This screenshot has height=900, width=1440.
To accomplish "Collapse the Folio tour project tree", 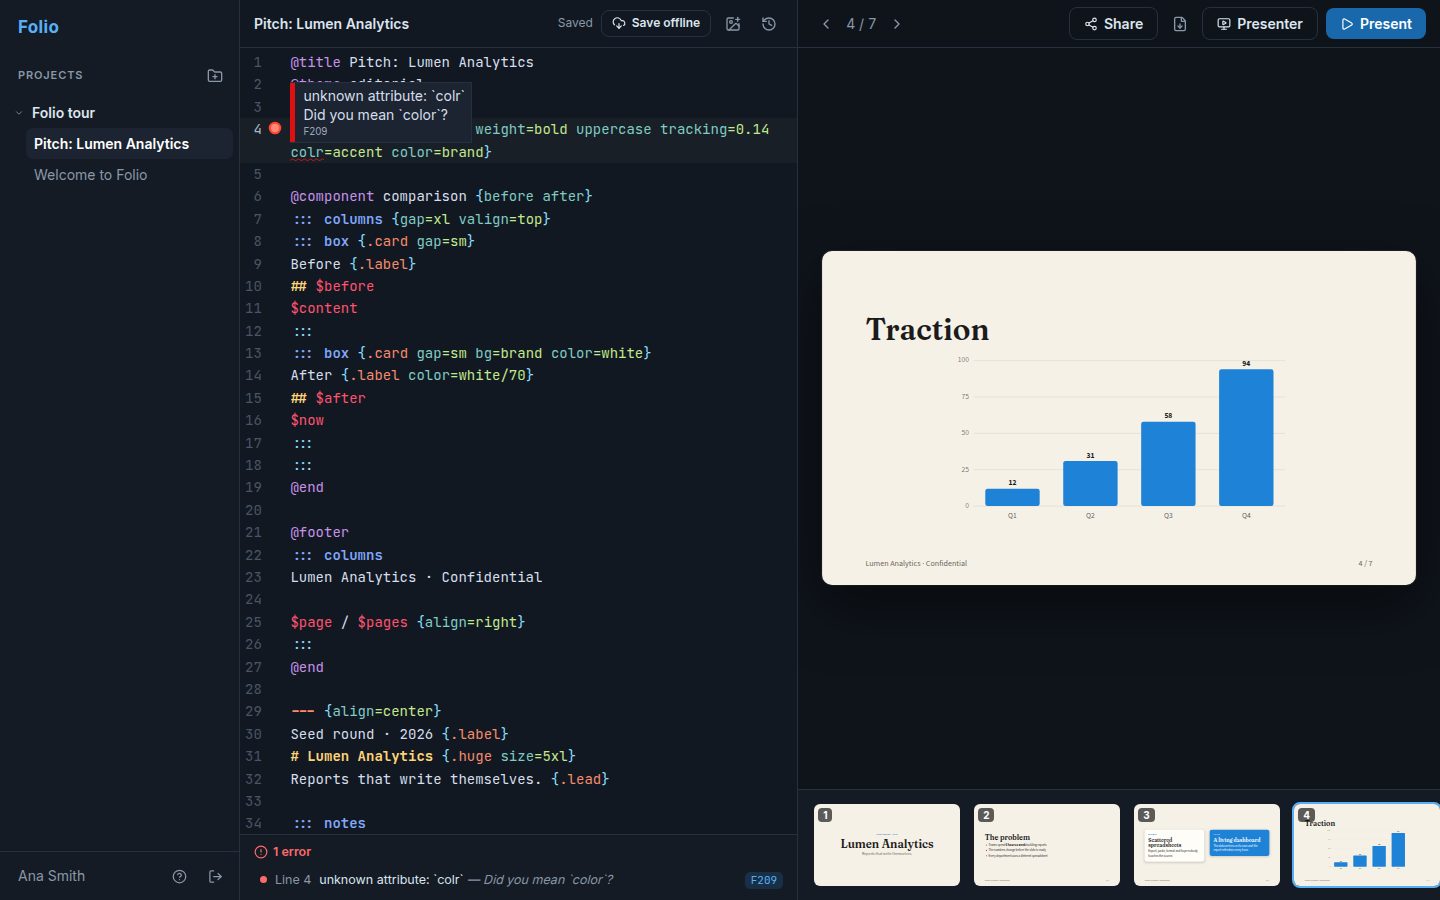I will tap(19, 113).
